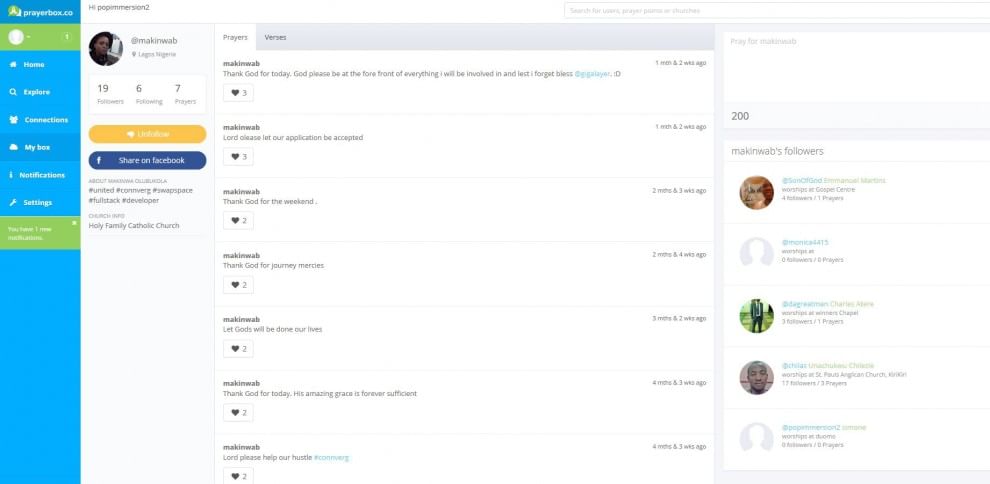Open @monica4415 follower profile link
The image size is (990, 484).
point(805,242)
